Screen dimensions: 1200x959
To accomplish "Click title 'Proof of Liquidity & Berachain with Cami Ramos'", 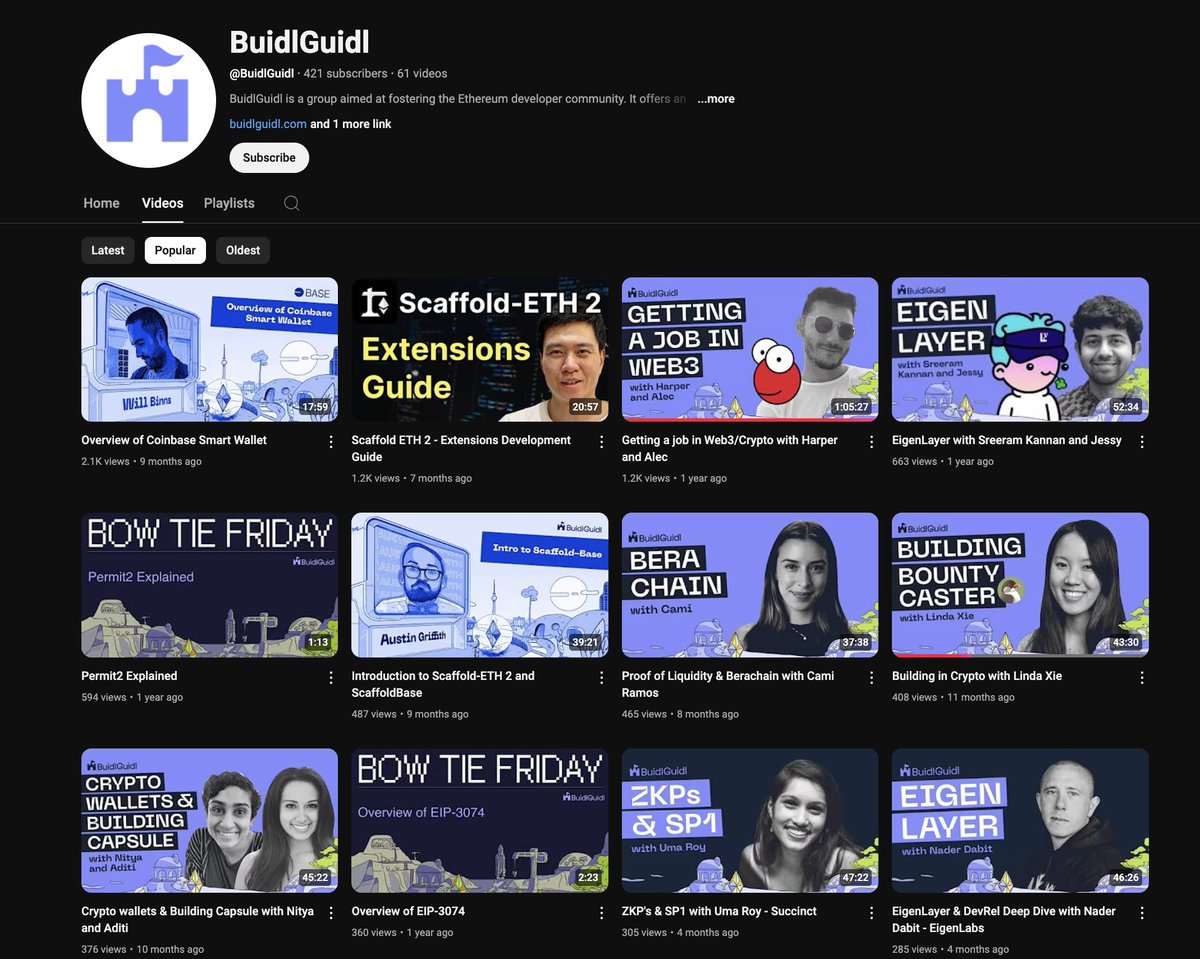I will coord(728,684).
